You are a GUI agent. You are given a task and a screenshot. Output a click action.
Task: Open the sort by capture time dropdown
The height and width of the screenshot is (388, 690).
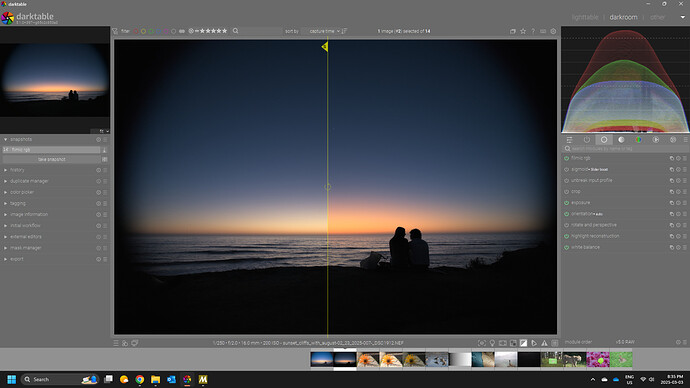324,31
